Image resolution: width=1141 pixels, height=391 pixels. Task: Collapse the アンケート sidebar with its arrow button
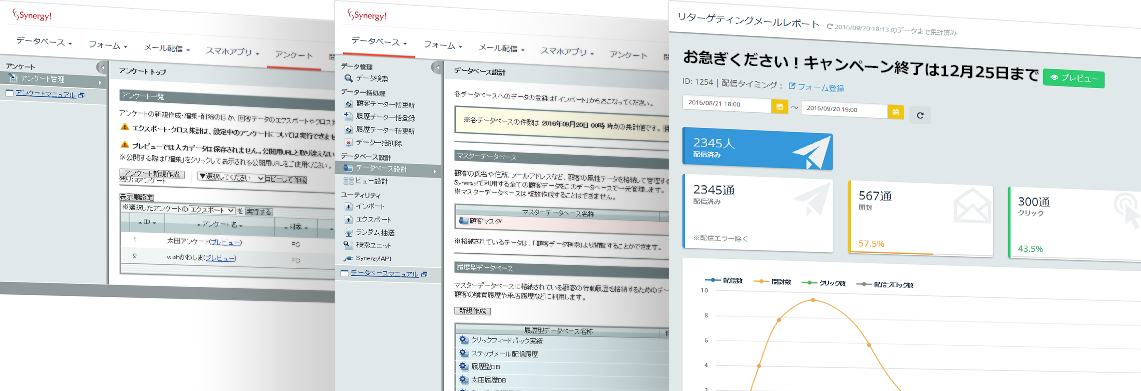click(x=103, y=67)
